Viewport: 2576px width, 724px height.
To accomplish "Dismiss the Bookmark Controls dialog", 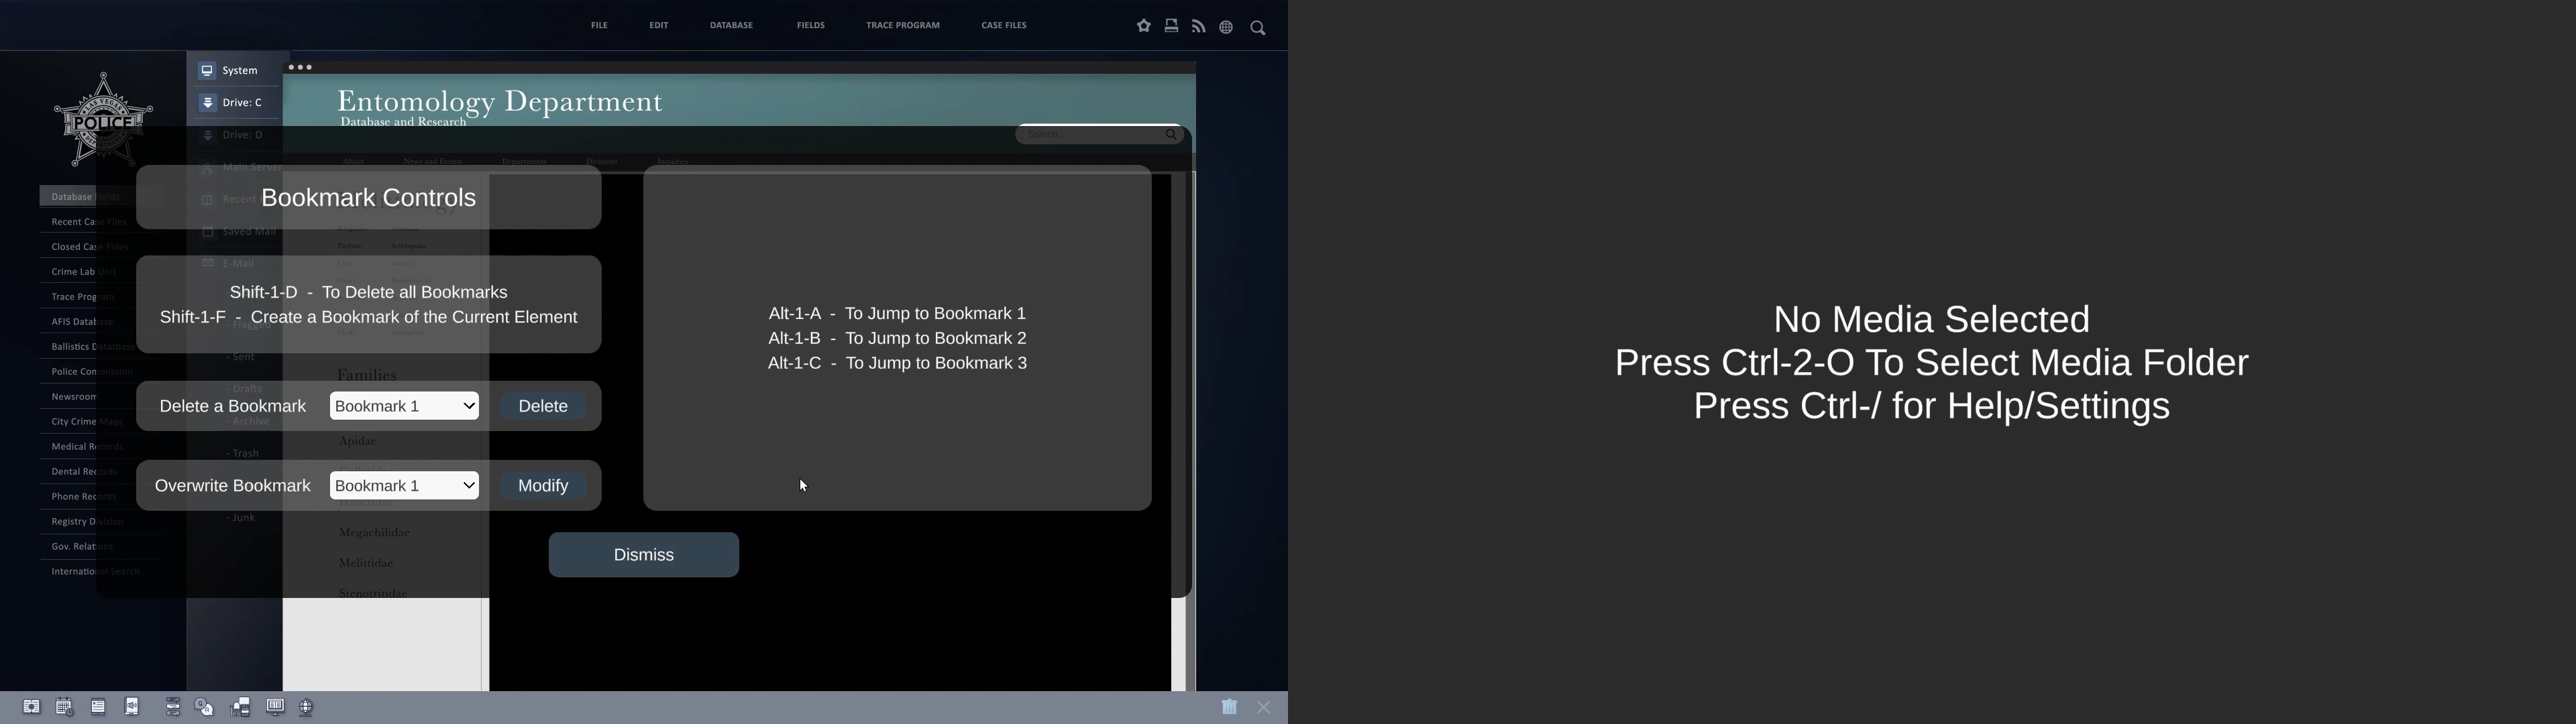I will point(644,555).
